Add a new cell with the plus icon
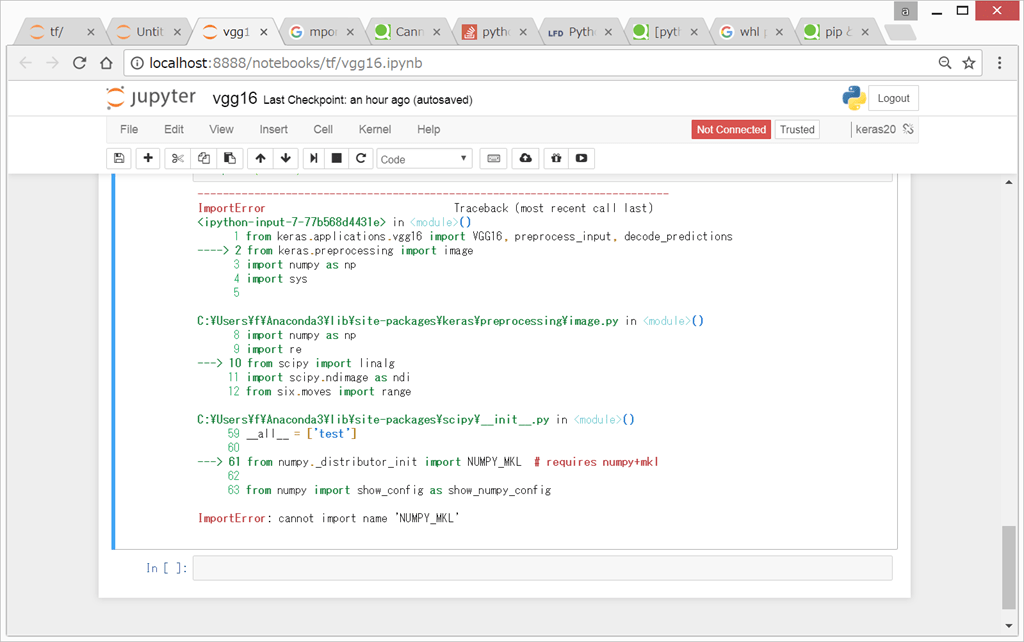 click(147, 158)
